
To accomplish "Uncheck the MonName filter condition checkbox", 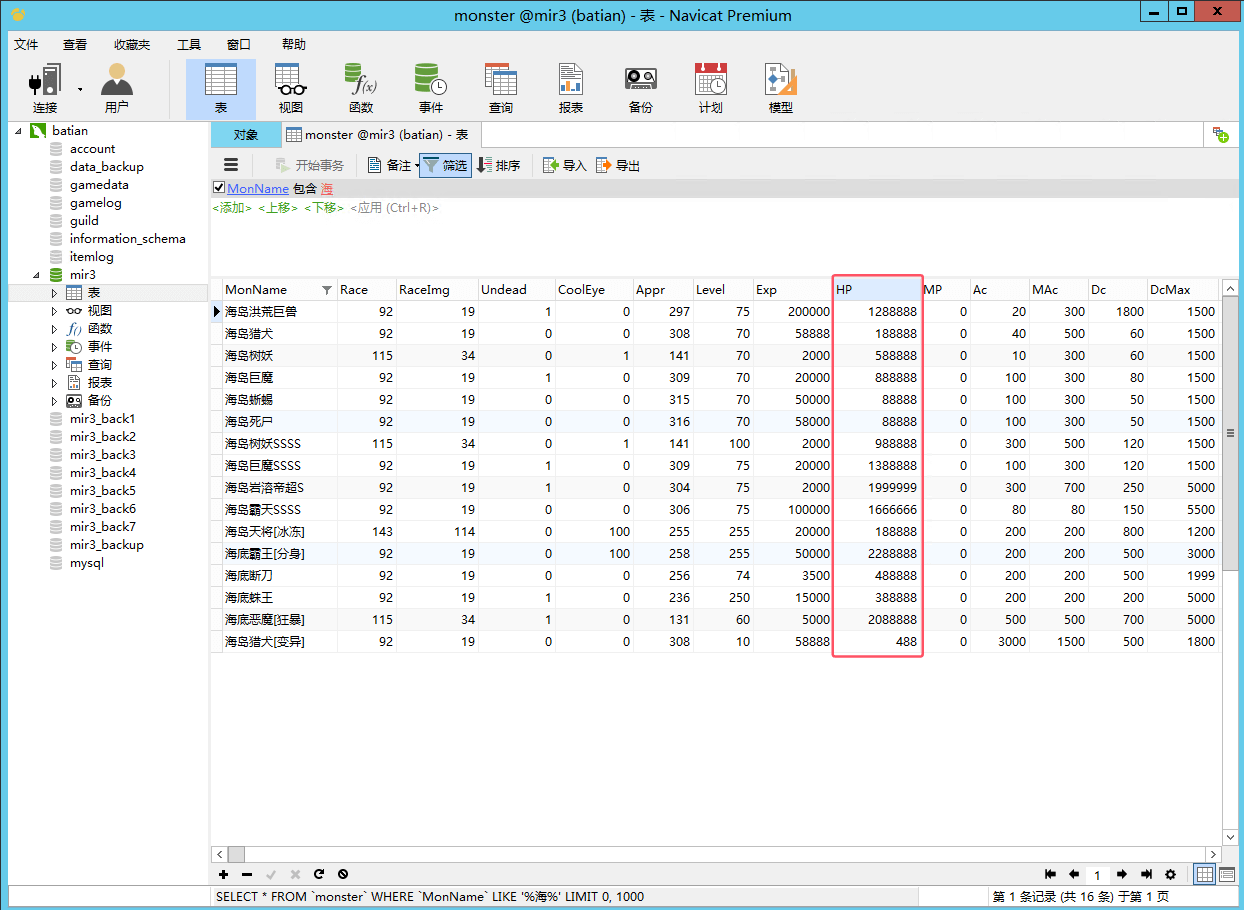I will [x=219, y=188].
